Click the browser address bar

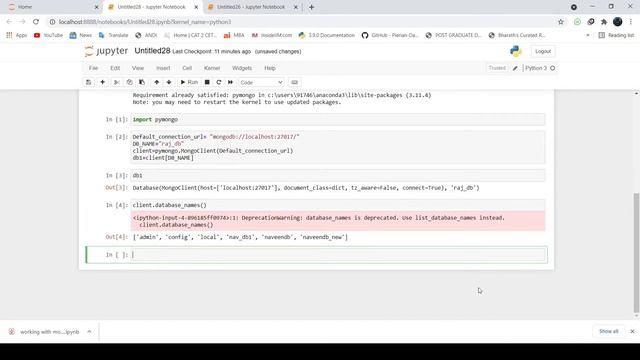302,22
